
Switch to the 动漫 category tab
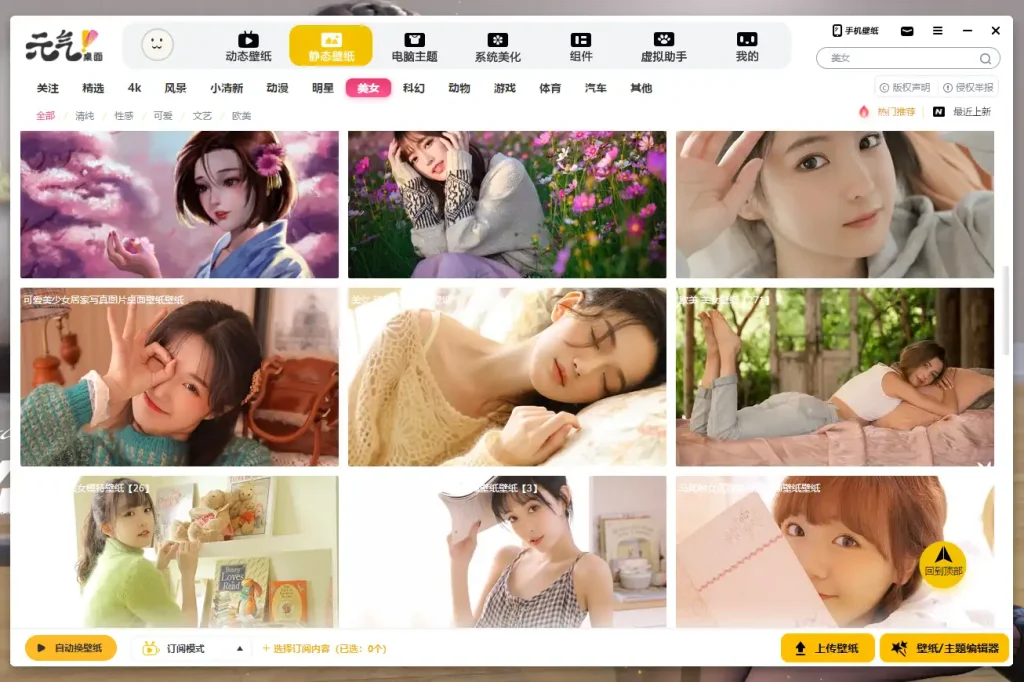click(277, 88)
